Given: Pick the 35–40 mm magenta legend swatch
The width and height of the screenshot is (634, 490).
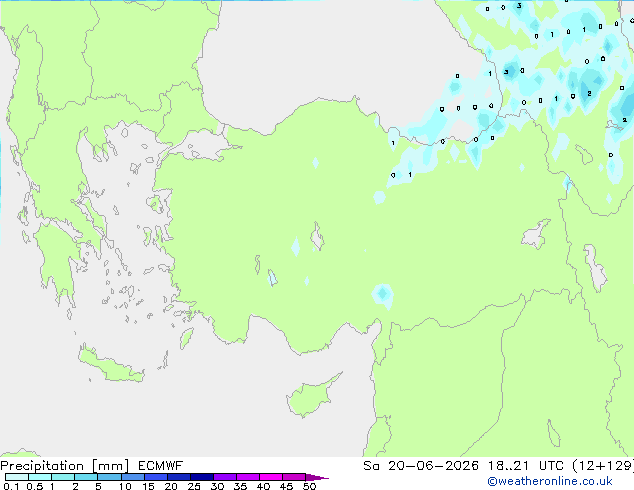Looking at the screenshot, I should 247,477.
